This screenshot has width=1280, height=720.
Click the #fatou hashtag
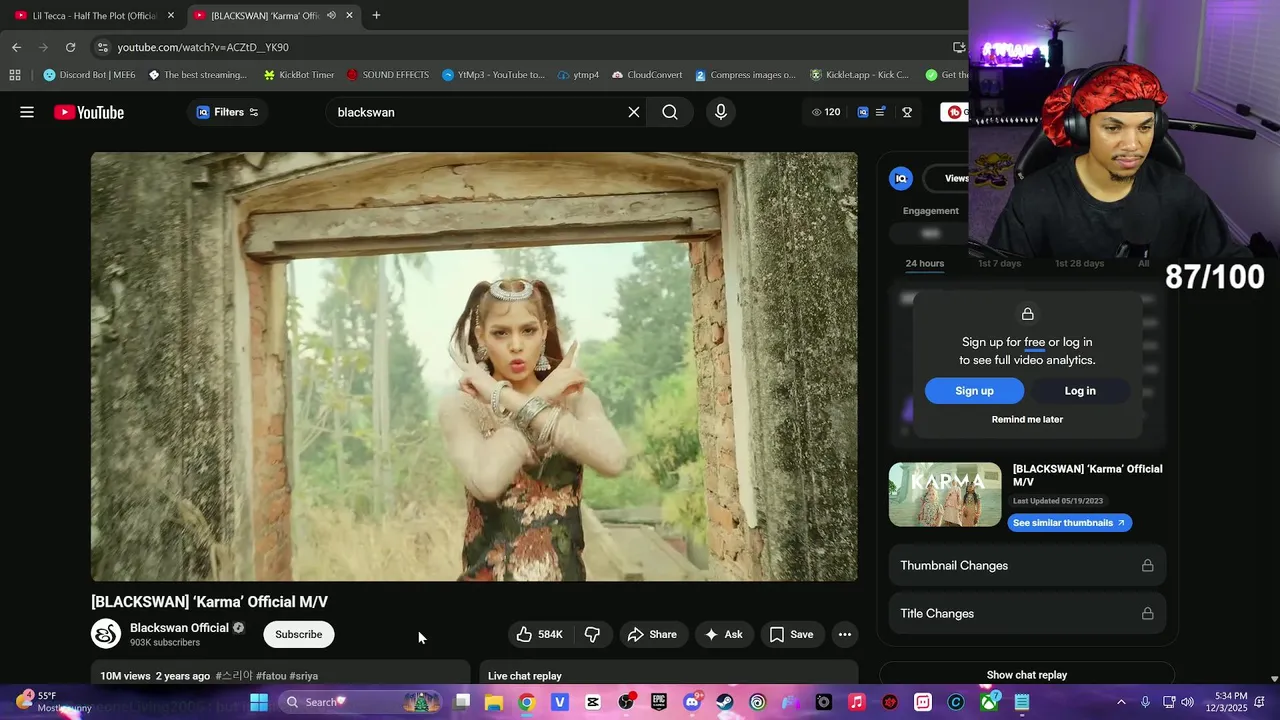click(x=271, y=676)
